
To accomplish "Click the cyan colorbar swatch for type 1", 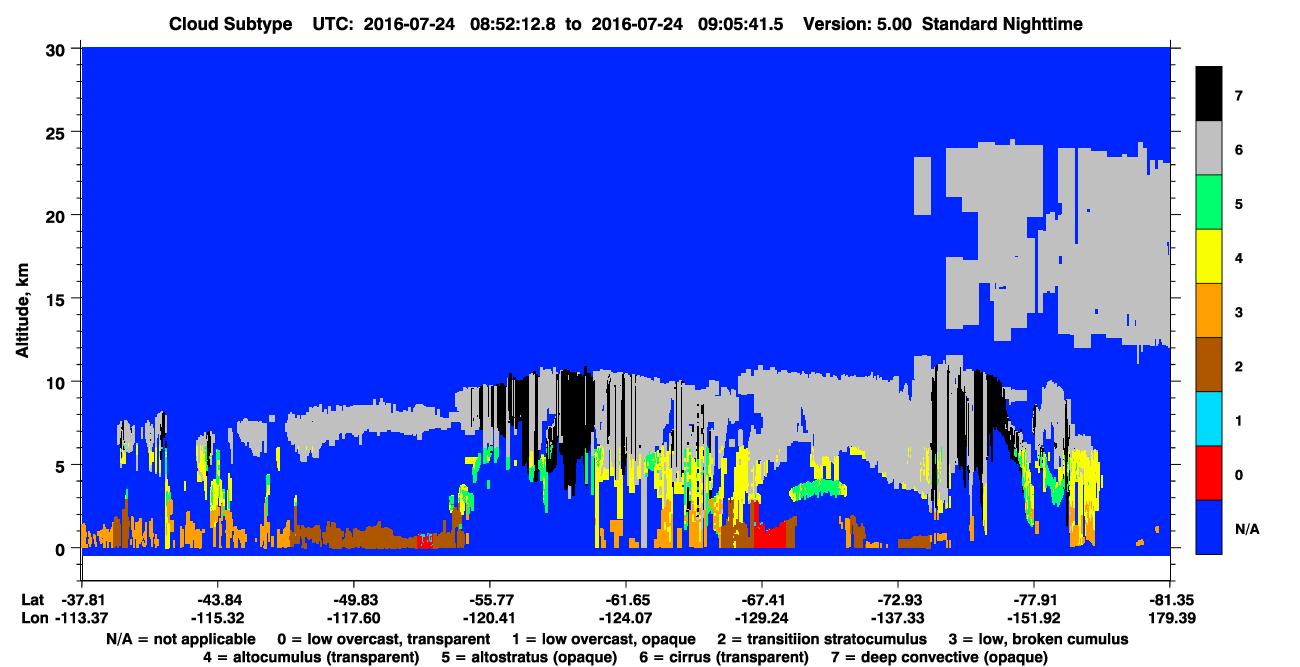I will [x=1209, y=419].
